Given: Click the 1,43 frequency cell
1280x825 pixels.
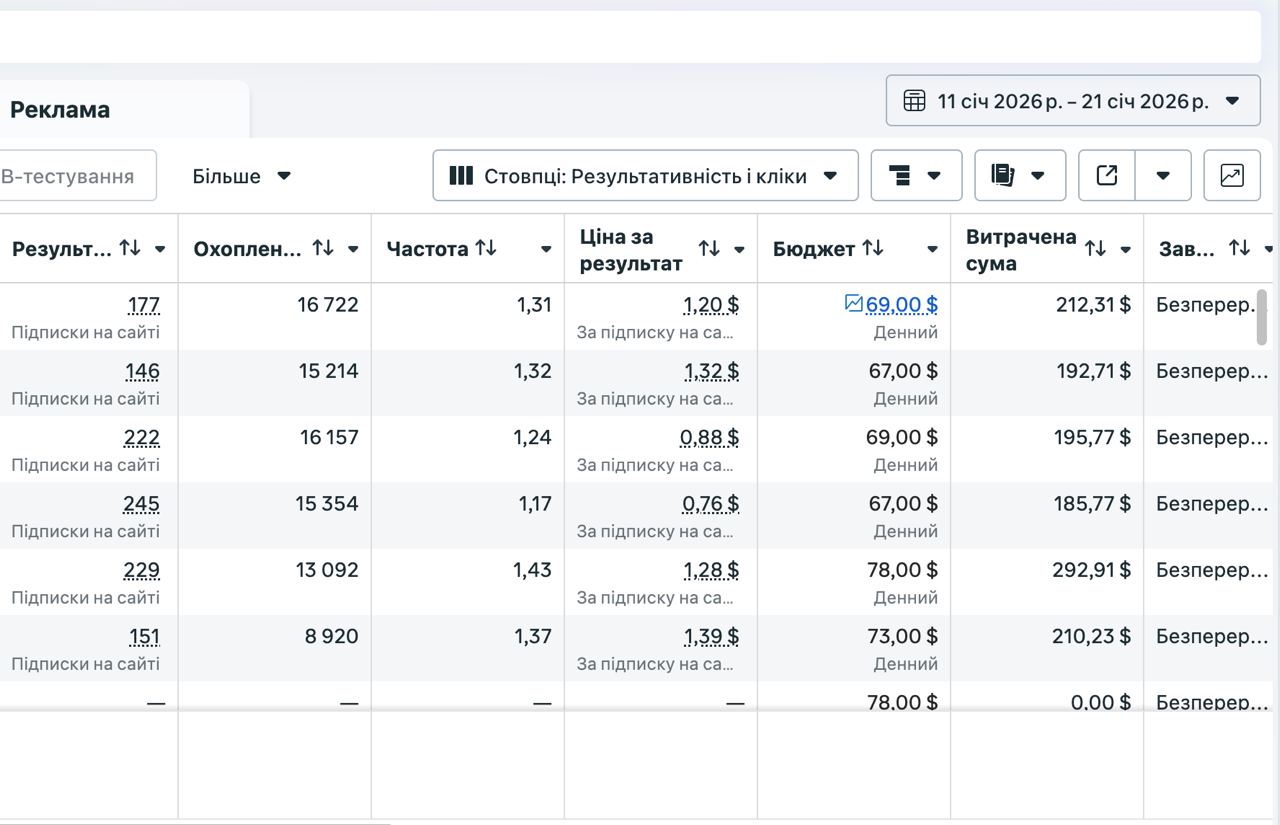Looking at the screenshot, I should [x=532, y=570].
